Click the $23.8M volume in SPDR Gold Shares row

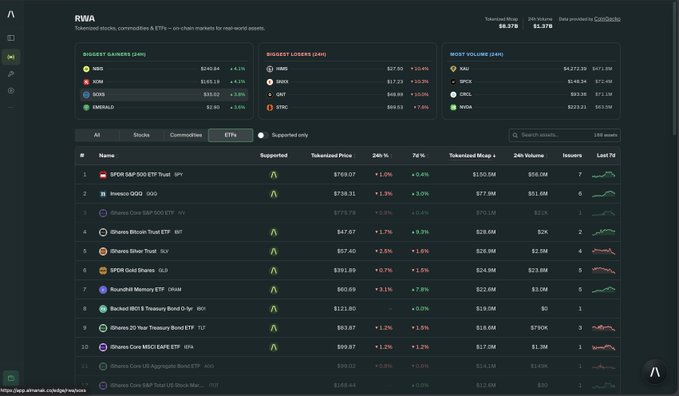click(537, 270)
